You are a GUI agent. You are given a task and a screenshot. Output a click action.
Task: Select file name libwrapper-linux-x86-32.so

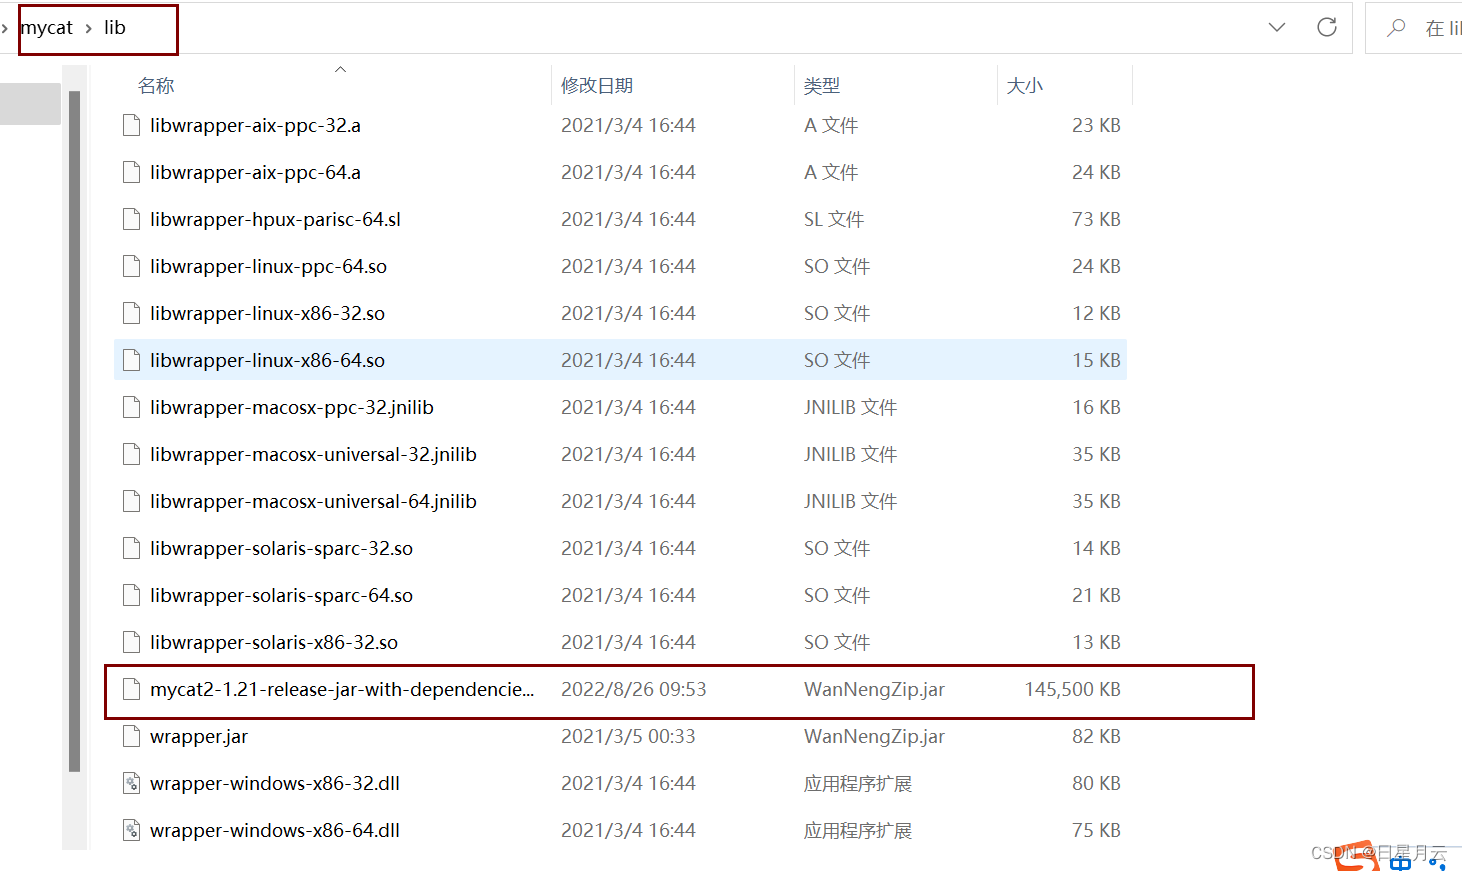[x=267, y=313]
